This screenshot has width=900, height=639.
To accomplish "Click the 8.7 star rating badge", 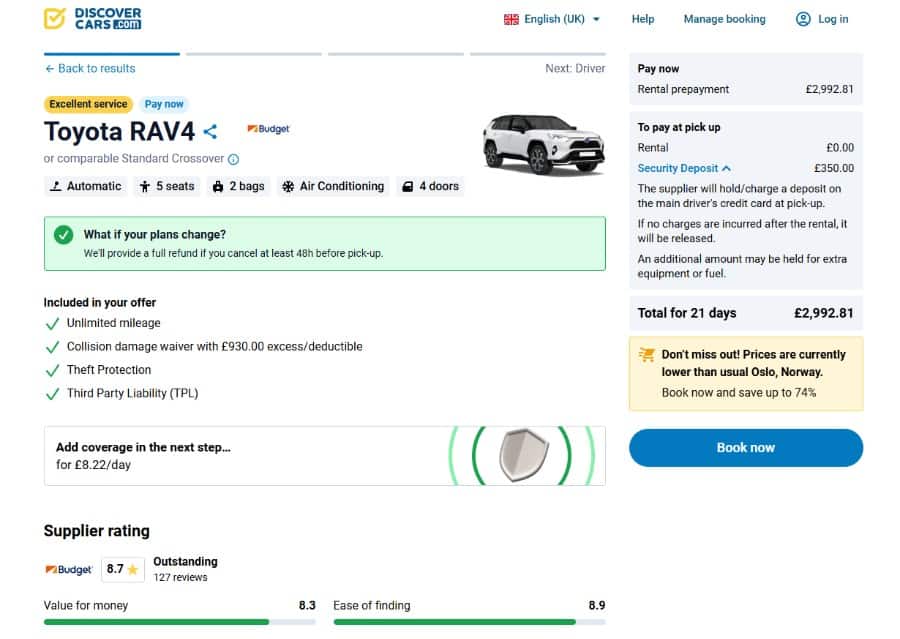I will (123, 569).
